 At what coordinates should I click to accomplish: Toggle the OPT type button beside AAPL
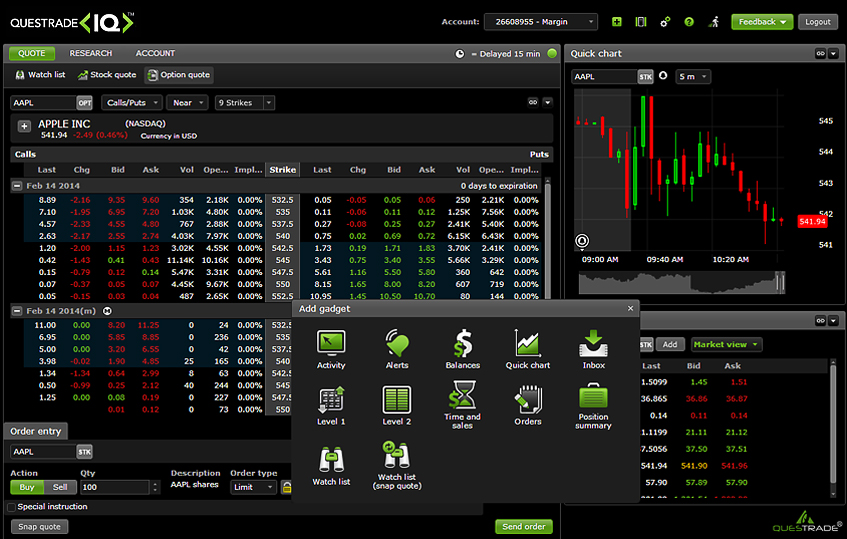point(85,103)
